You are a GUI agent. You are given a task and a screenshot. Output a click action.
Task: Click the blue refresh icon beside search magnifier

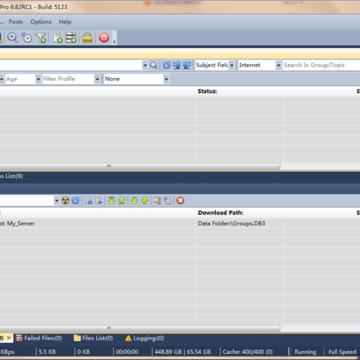(x=167, y=65)
